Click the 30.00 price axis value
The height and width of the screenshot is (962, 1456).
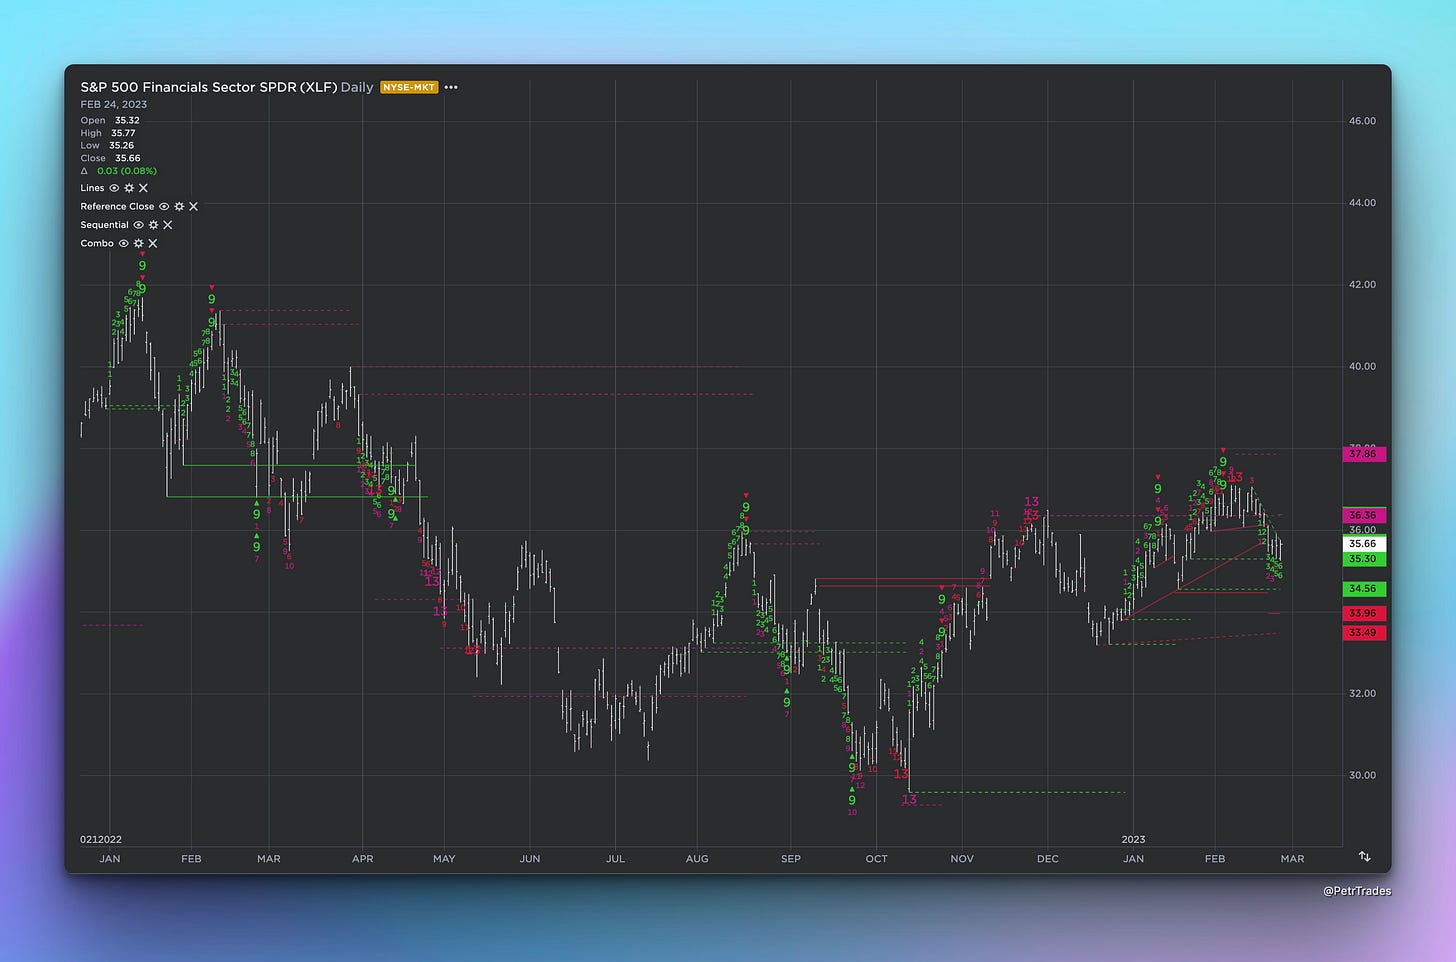(1362, 776)
